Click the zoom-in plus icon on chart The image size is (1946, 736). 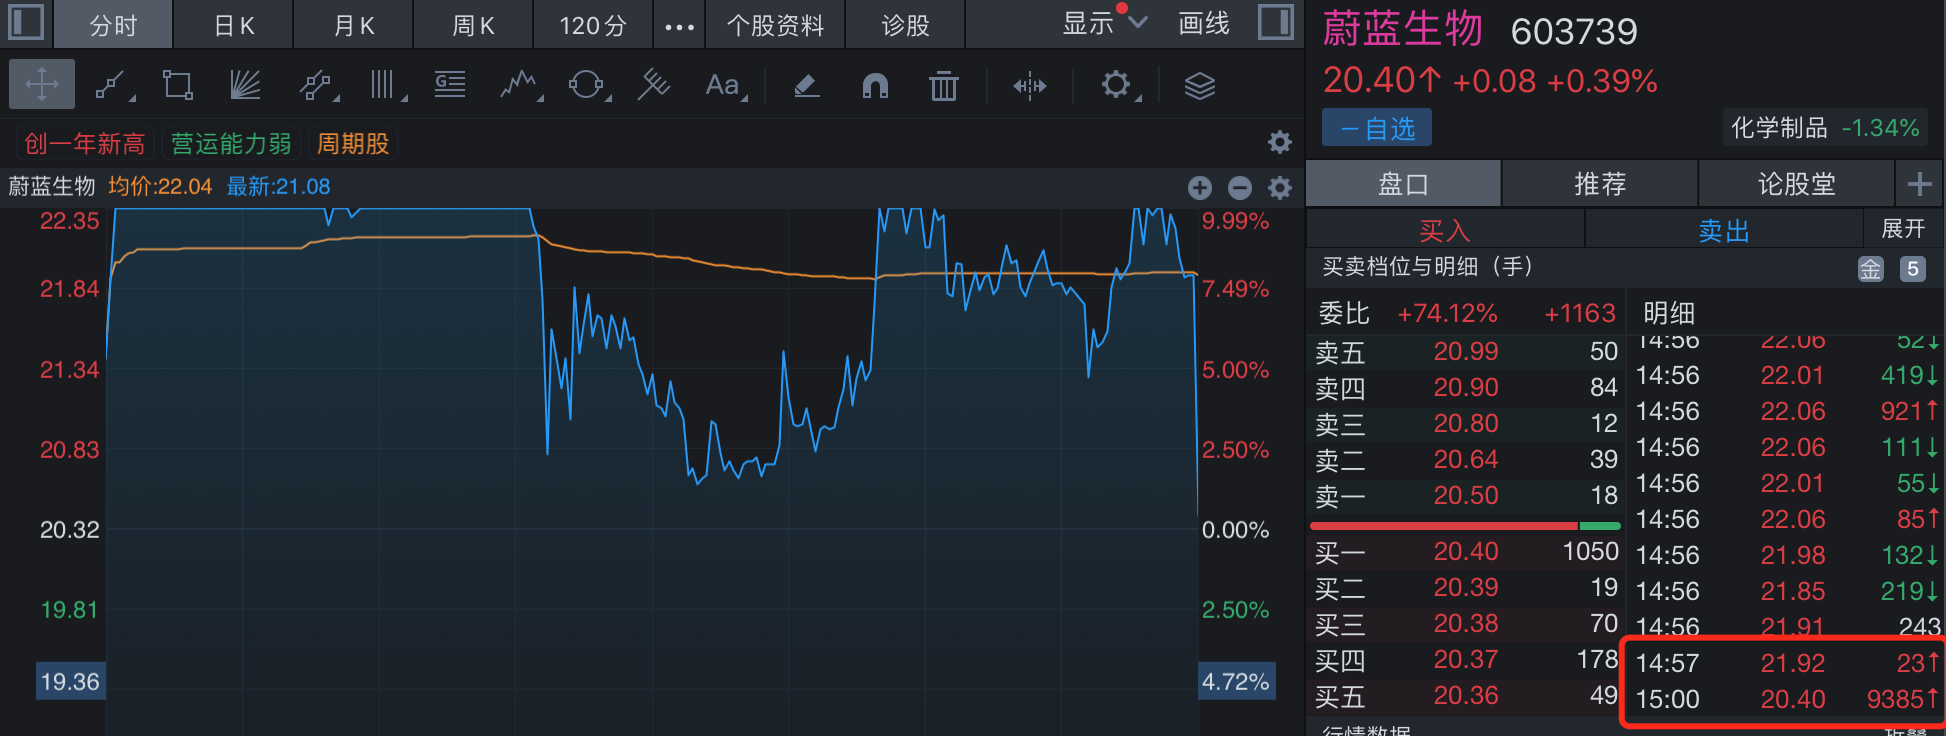pos(1200,187)
